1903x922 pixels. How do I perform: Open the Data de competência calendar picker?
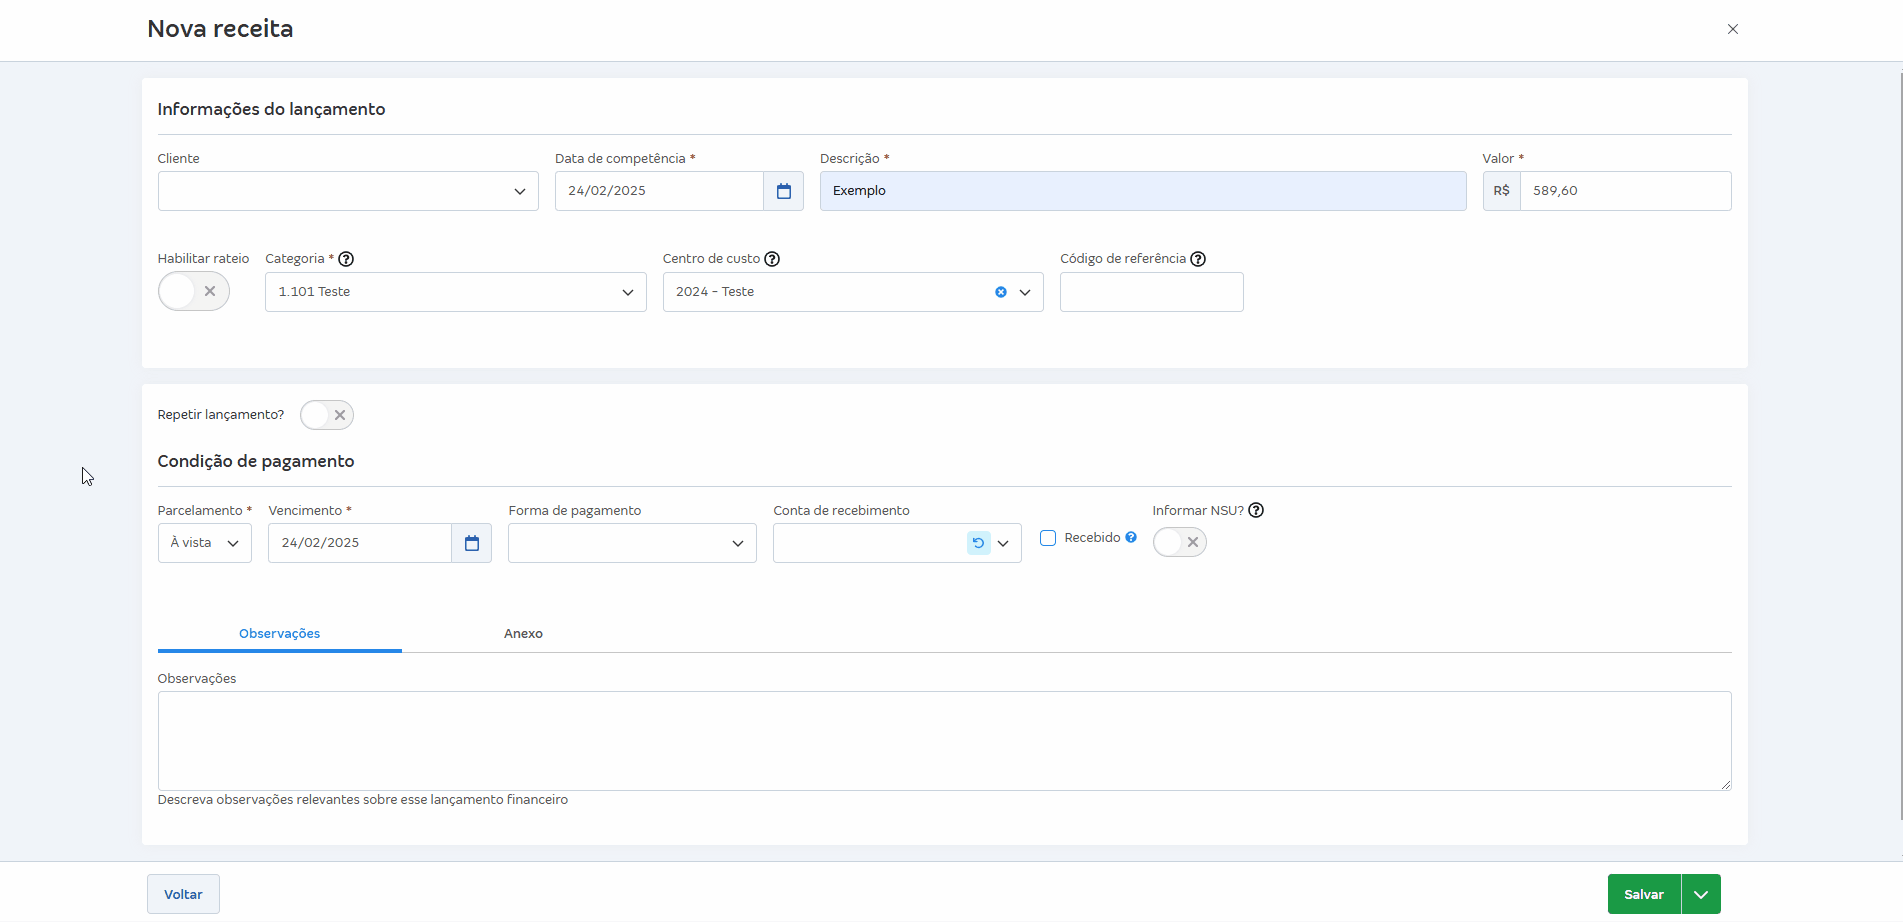pyautogui.click(x=783, y=191)
